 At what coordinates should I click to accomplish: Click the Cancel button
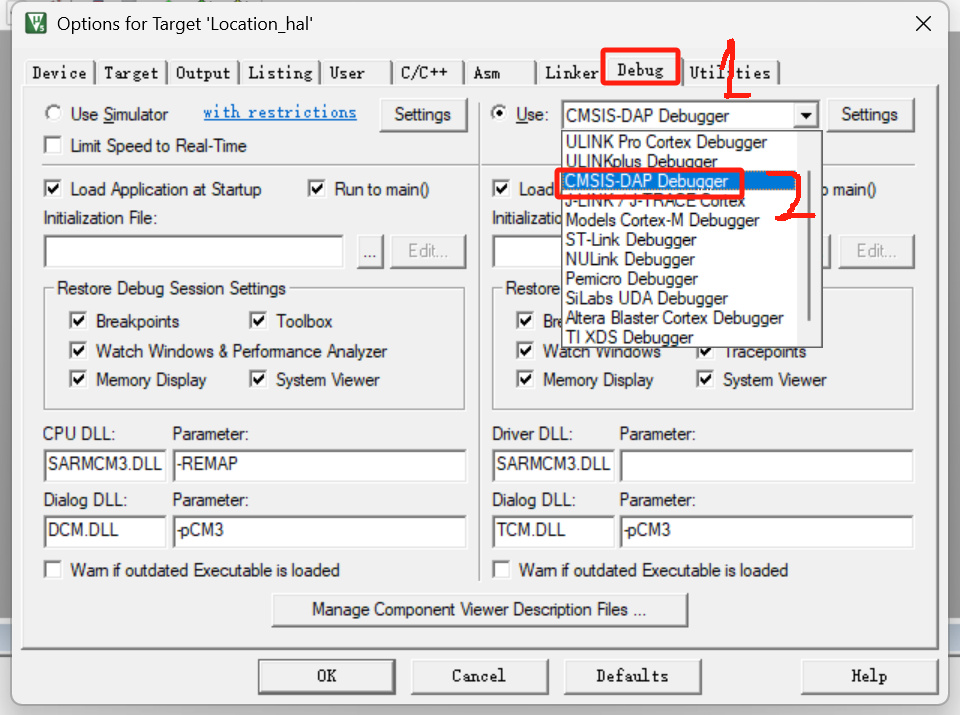479,676
